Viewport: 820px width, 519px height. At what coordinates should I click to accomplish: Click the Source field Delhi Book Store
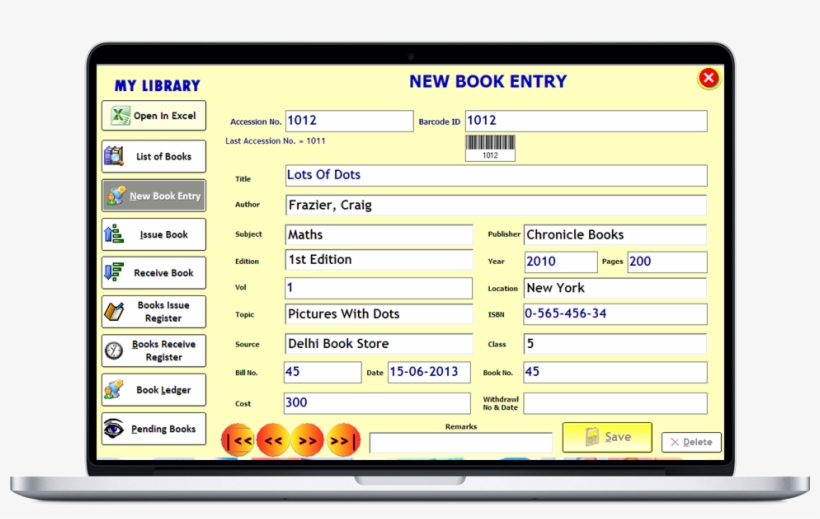pyautogui.click(x=379, y=344)
